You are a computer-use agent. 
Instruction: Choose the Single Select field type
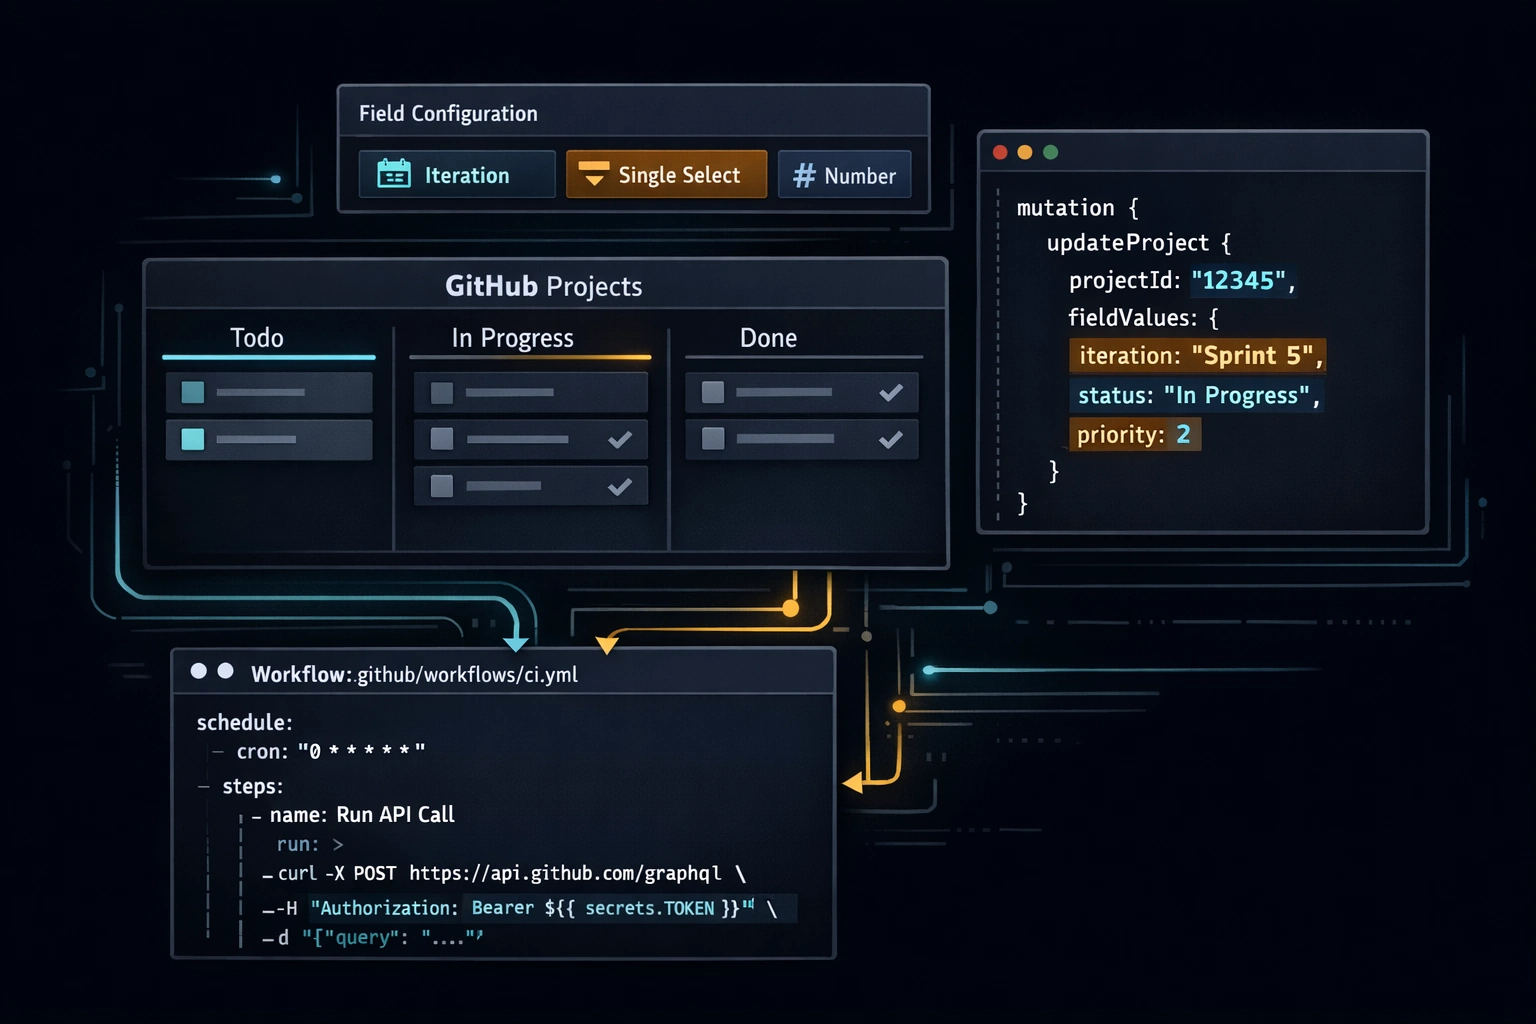point(666,174)
